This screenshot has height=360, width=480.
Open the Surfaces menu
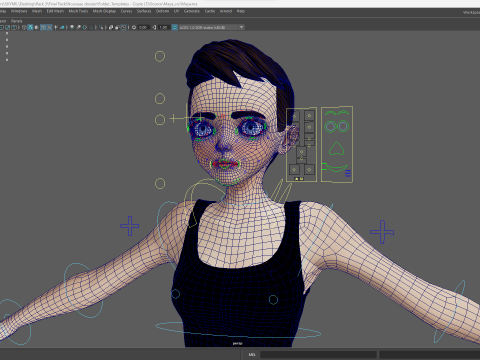pyautogui.click(x=144, y=11)
